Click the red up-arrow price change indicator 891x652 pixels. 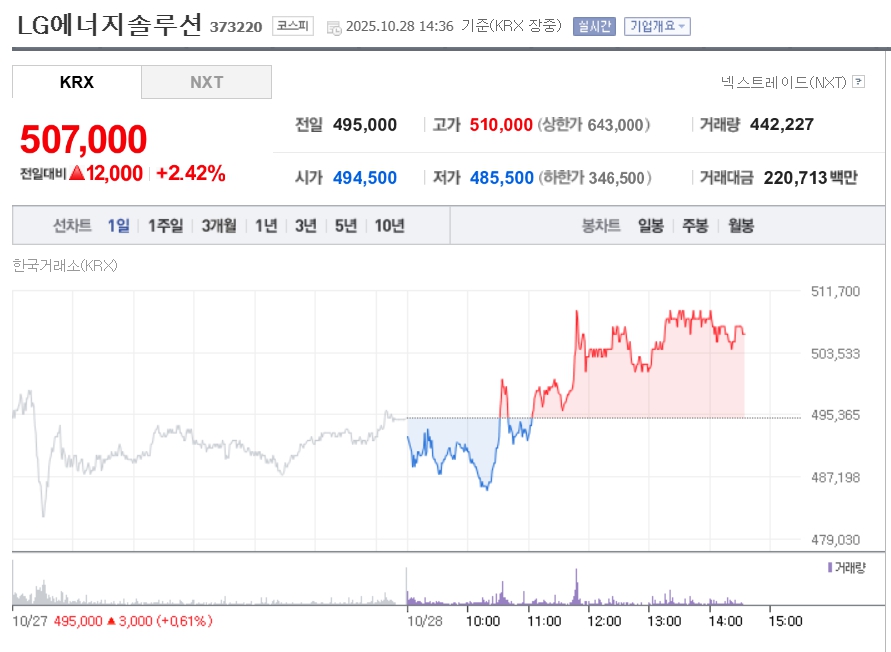pyautogui.click(x=77, y=174)
